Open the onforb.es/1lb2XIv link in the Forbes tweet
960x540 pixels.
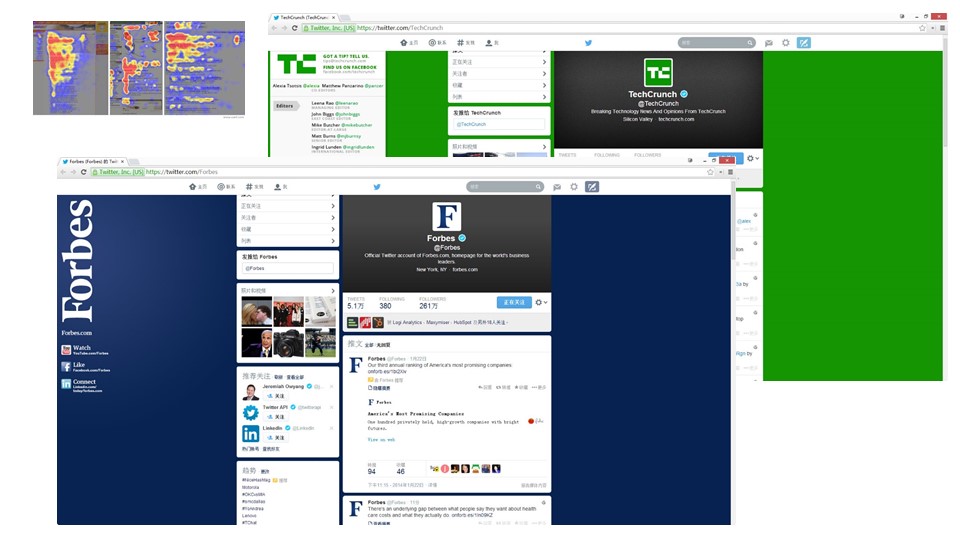coord(387,372)
